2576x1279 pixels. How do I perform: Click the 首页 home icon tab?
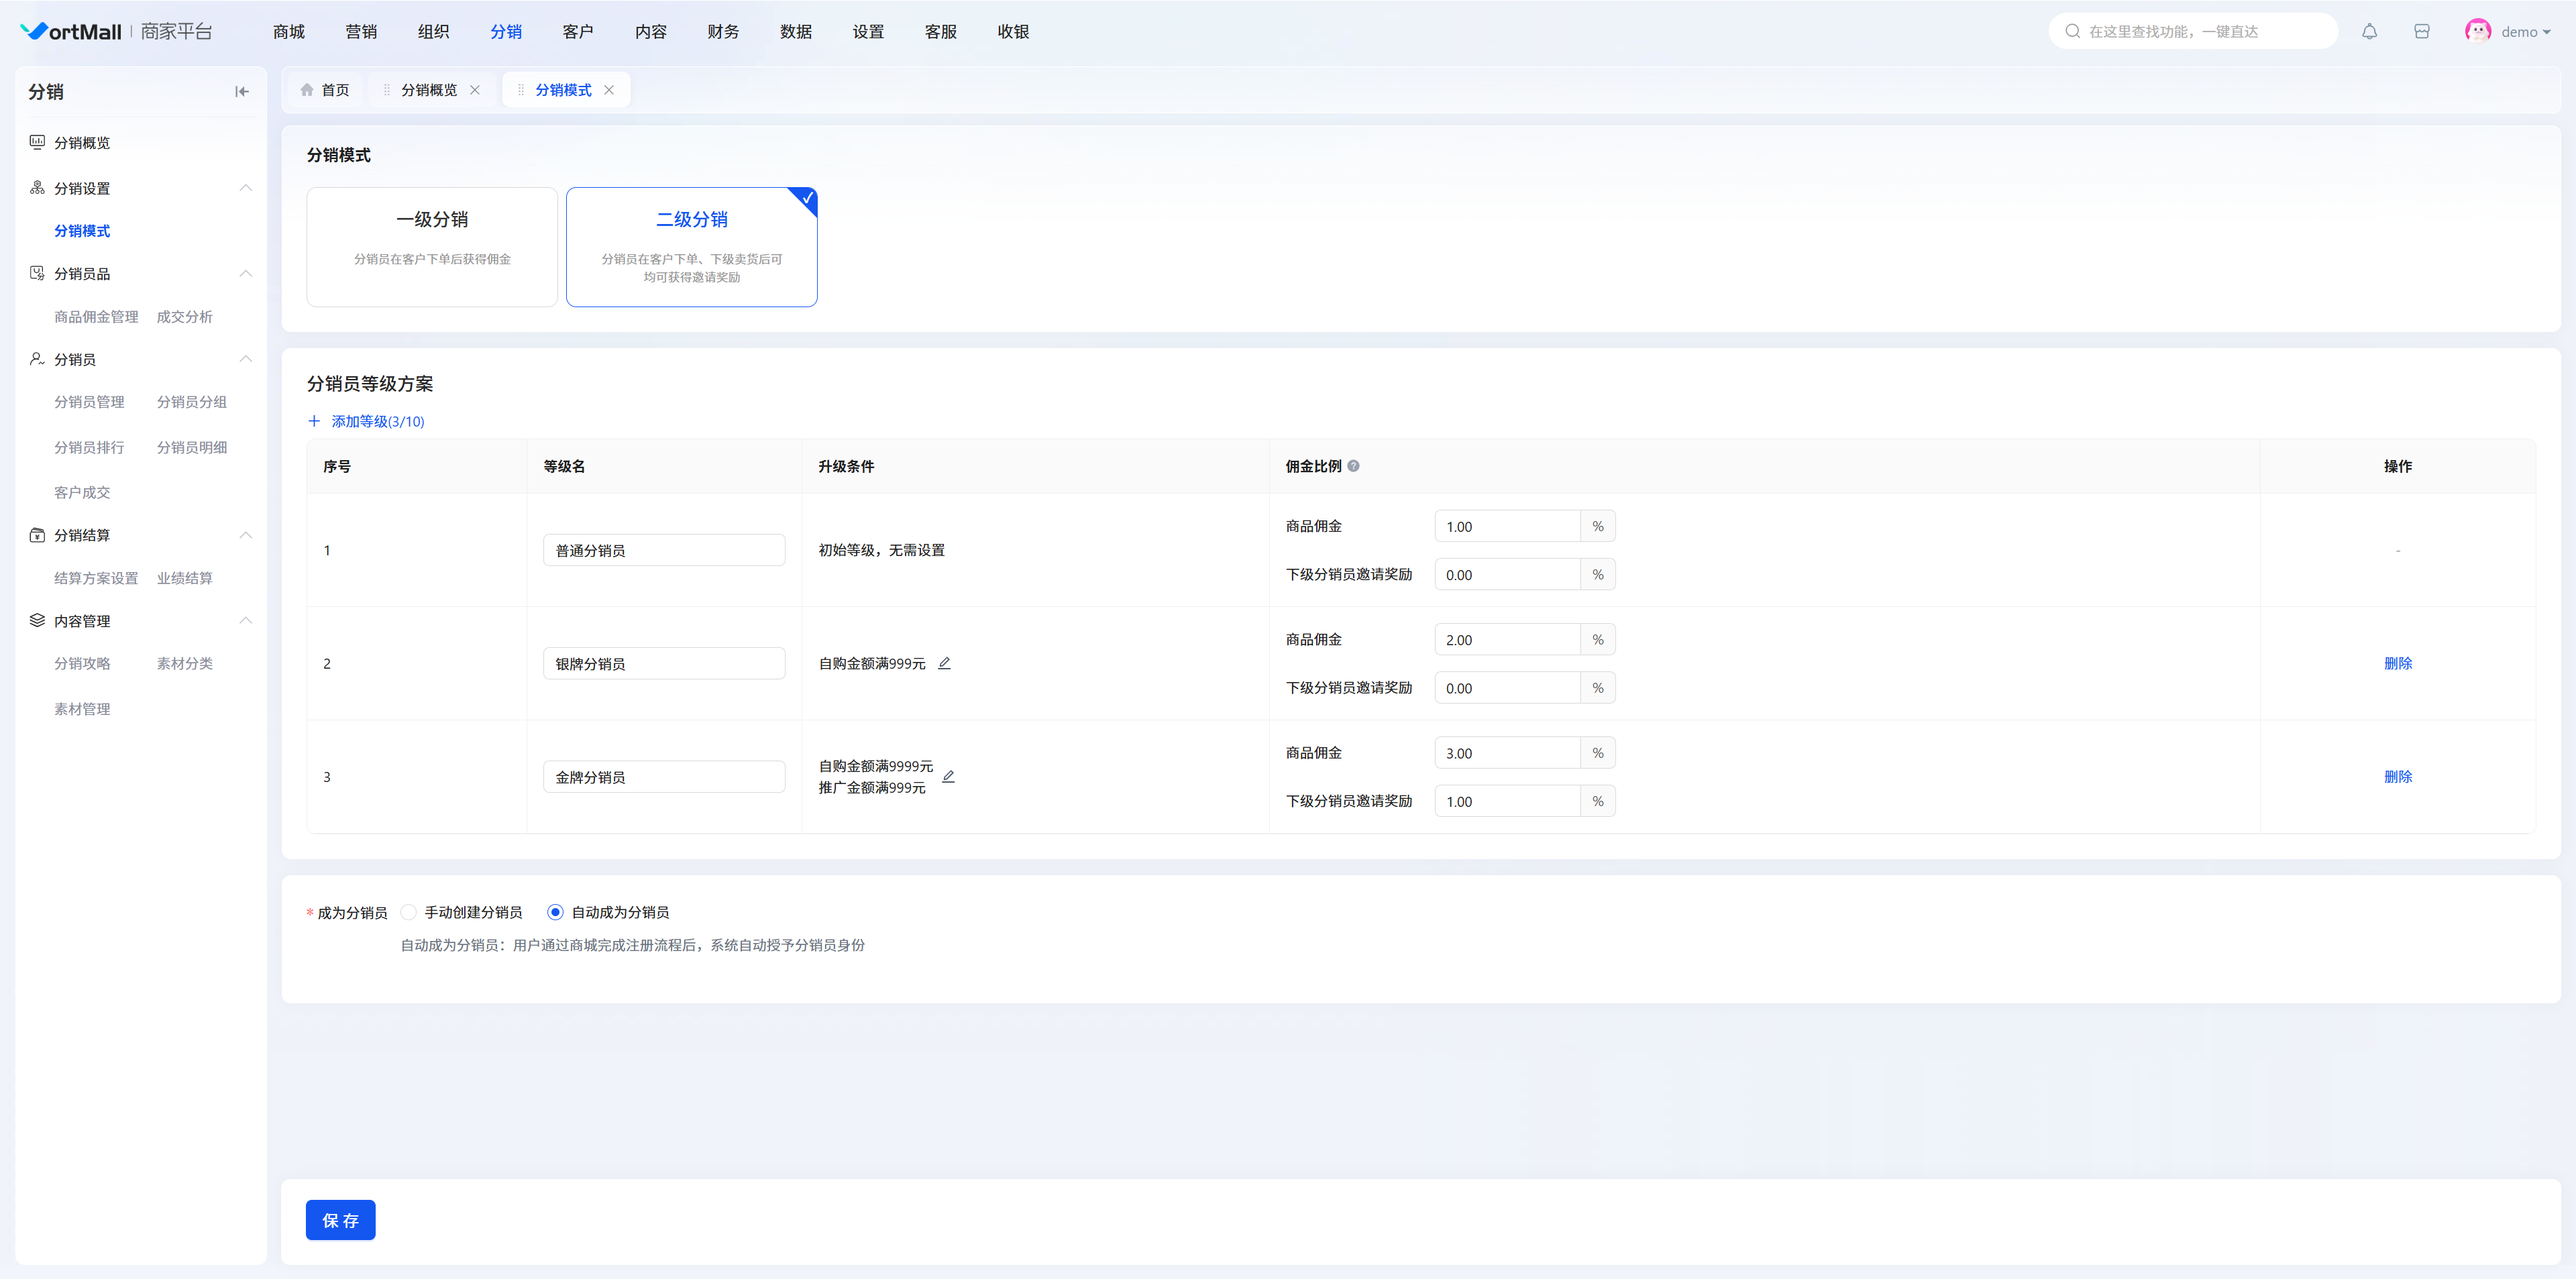[x=325, y=90]
